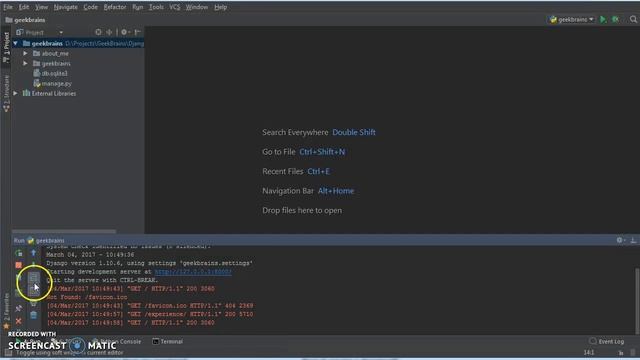Open the geekbrains run configuration dropdown
The image size is (640, 360).
click(571, 20)
